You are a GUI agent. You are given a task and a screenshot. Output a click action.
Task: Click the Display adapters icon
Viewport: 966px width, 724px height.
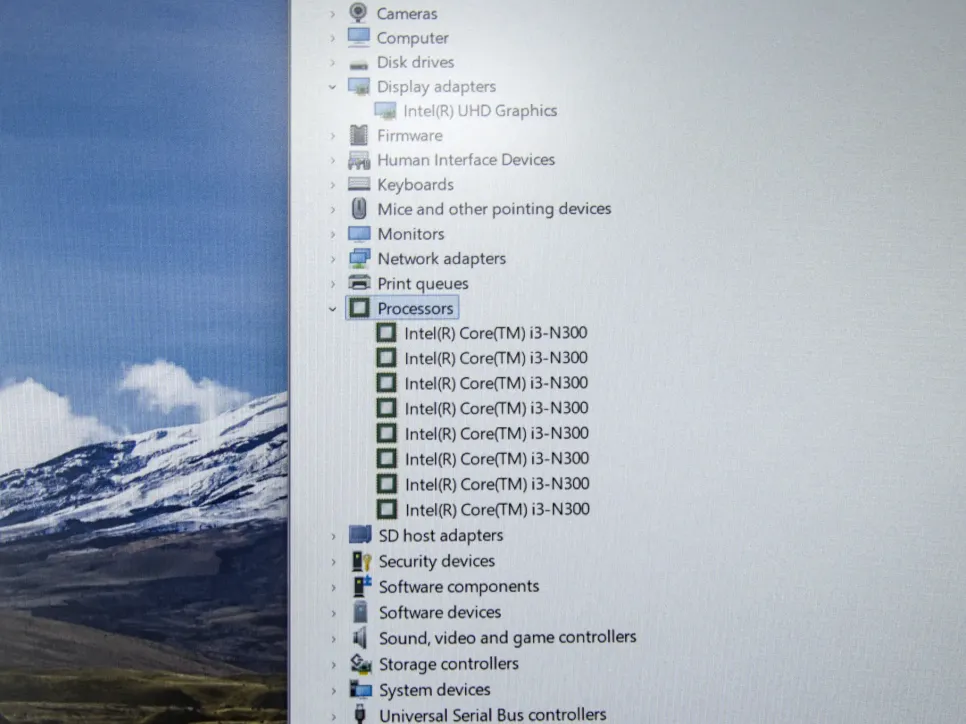(x=359, y=86)
